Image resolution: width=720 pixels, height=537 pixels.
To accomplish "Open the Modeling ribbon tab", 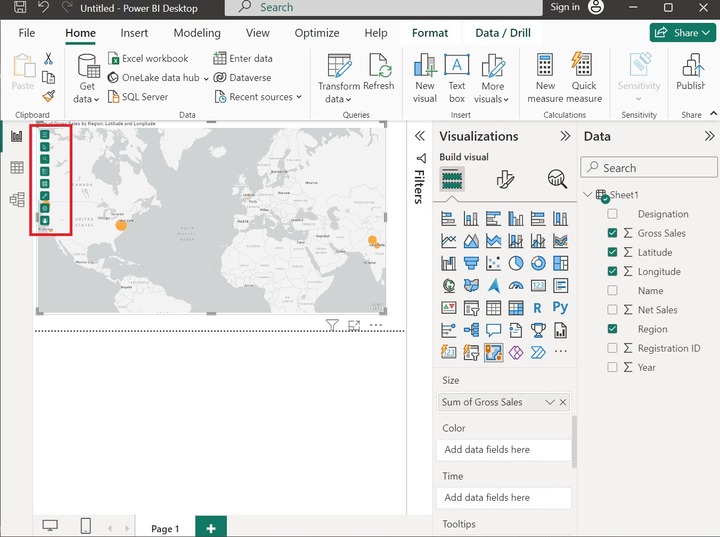I will pyautogui.click(x=197, y=33).
